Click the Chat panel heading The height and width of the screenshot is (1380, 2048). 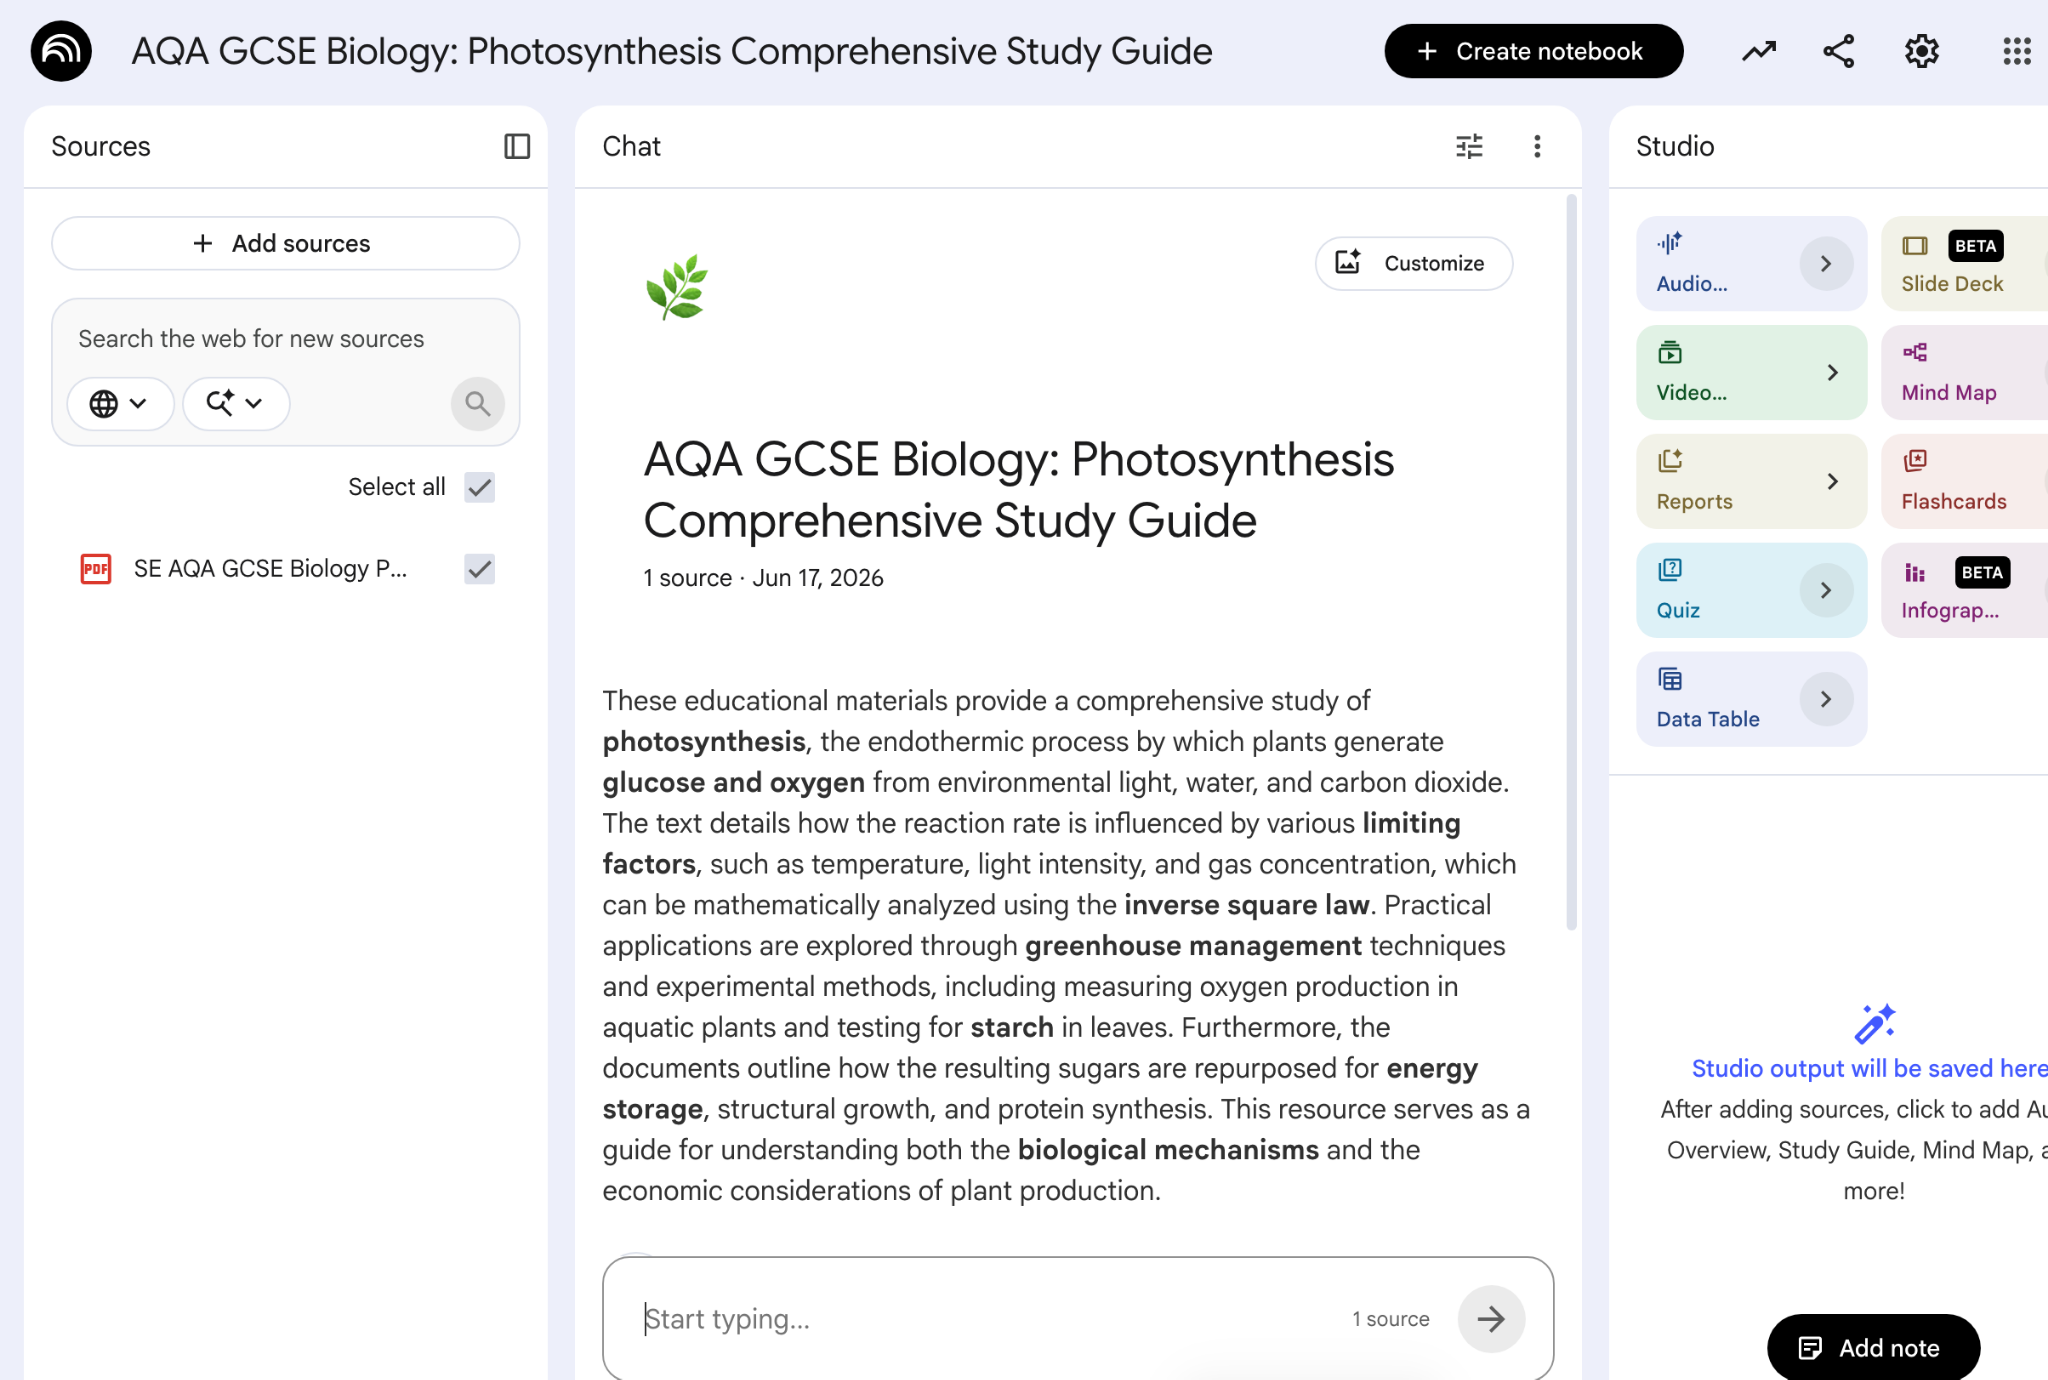click(631, 146)
